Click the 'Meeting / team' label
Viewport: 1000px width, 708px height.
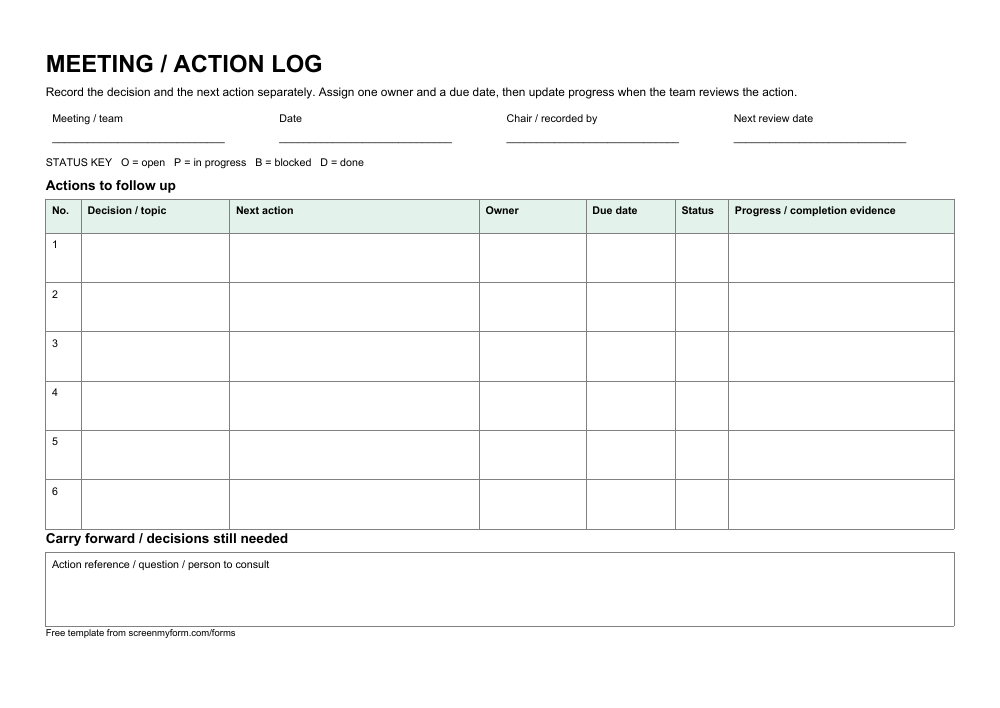[x=87, y=119]
